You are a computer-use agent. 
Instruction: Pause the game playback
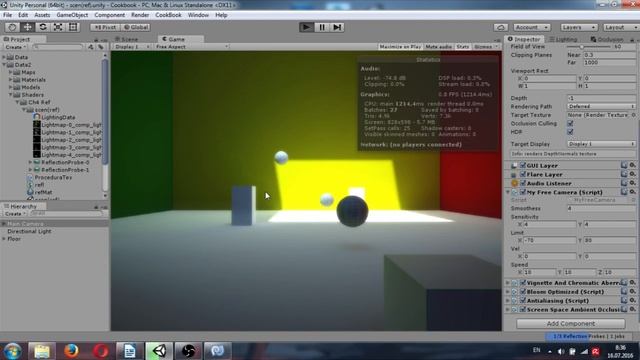[x=322, y=27]
